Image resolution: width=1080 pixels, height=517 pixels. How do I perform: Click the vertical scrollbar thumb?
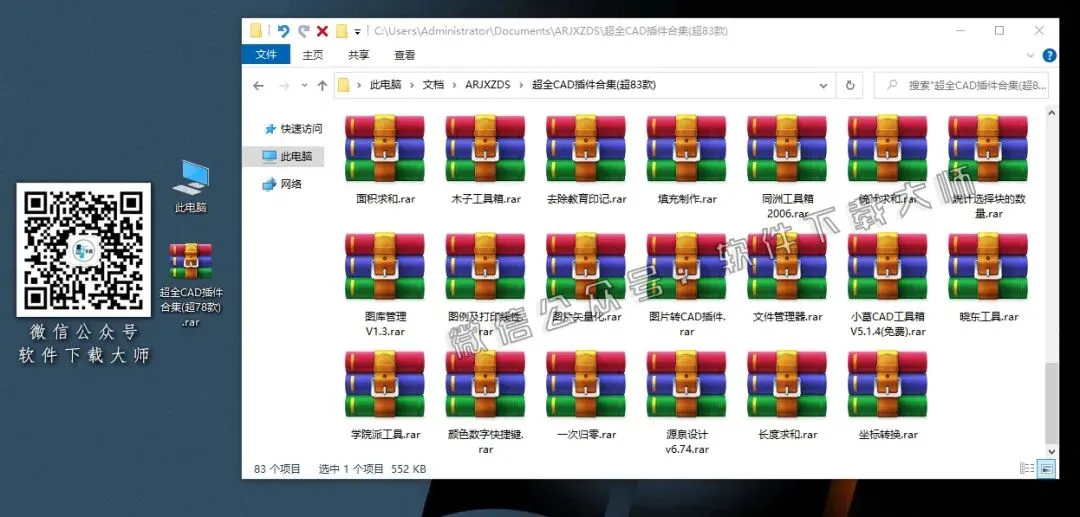pos(1051,404)
